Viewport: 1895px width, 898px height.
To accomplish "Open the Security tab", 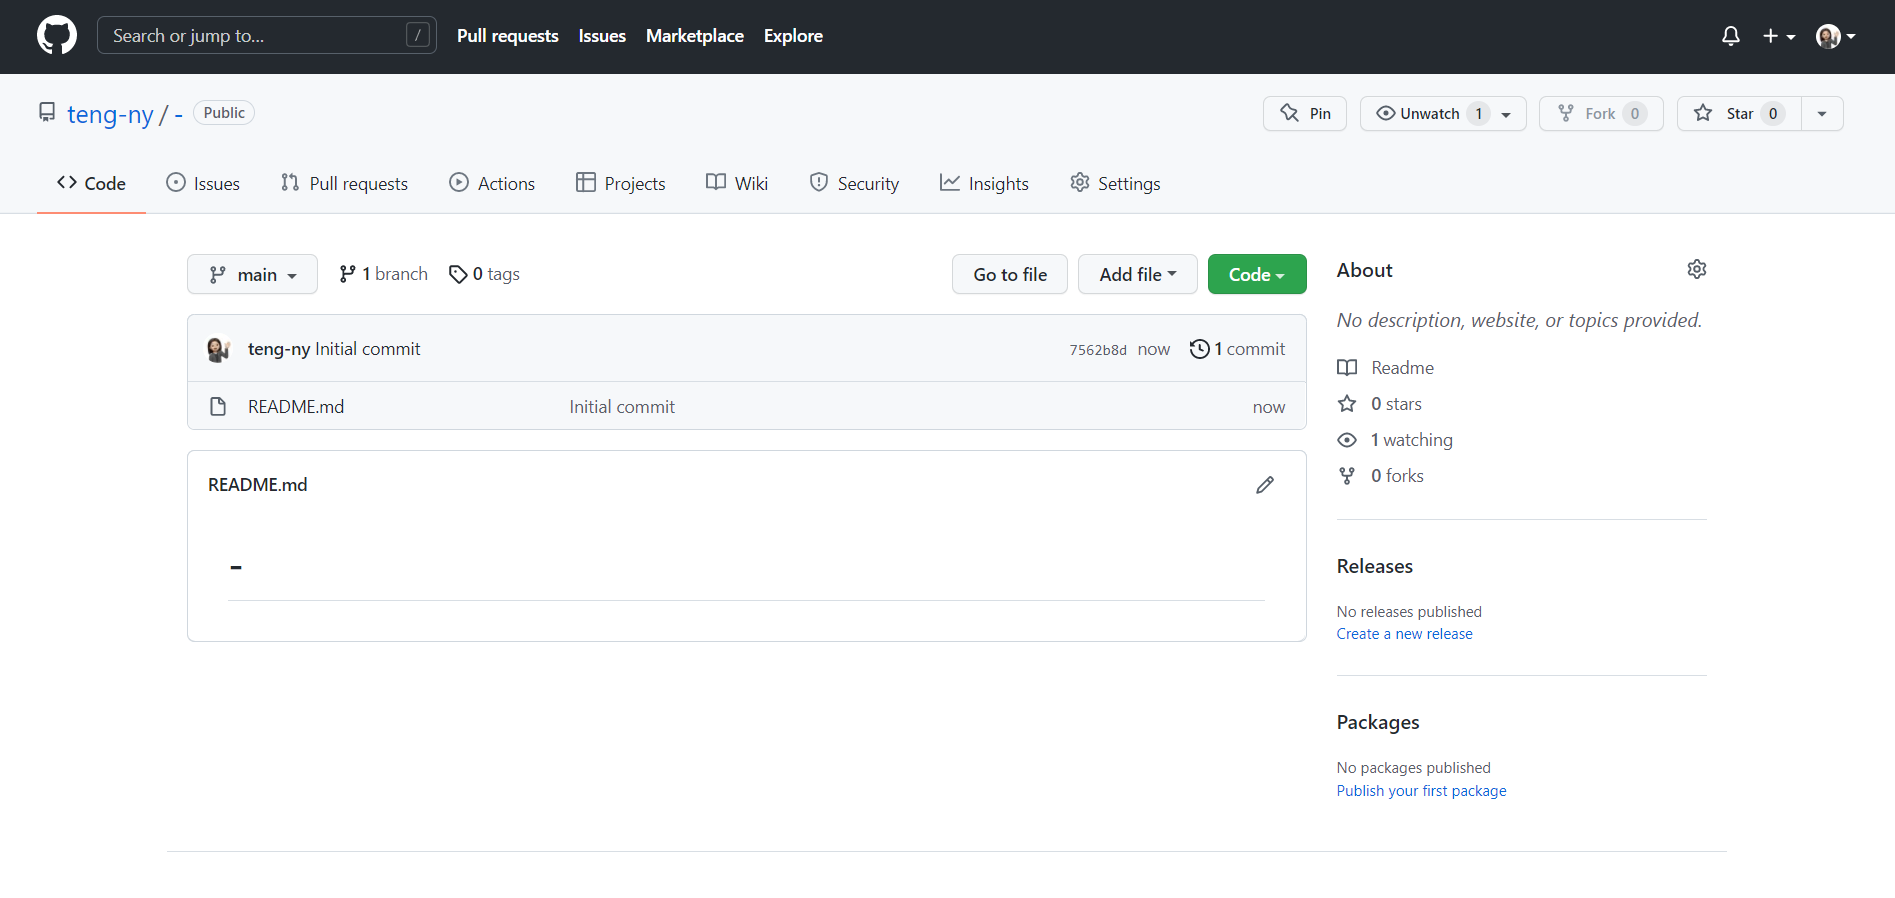I will click(x=854, y=183).
